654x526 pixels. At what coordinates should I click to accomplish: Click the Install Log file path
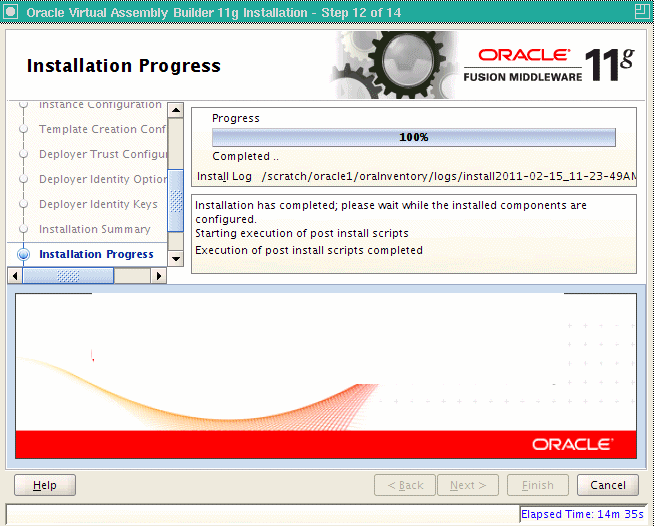point(449,176)
